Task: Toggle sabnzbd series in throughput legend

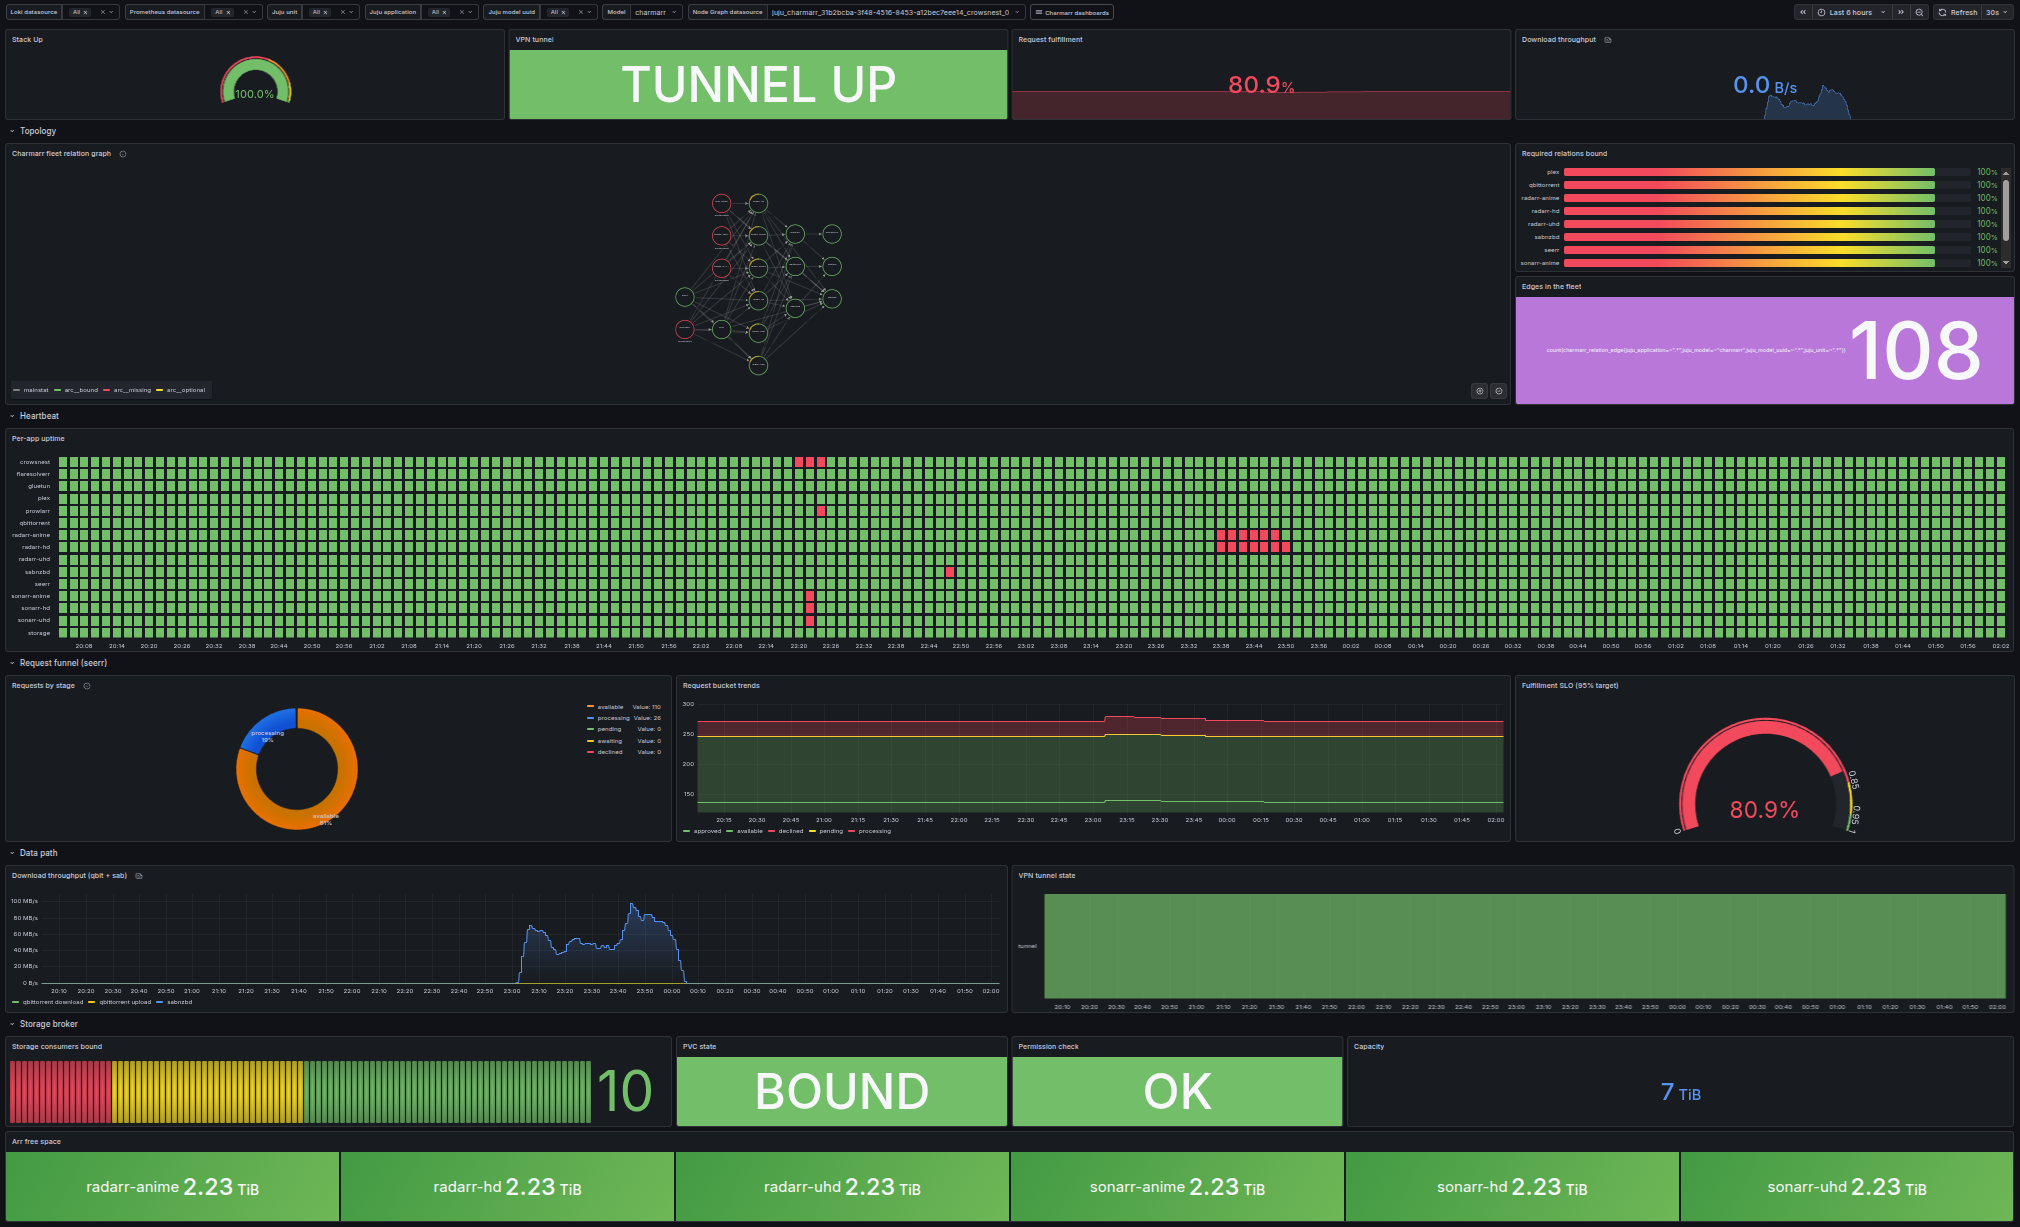Action: [174, 1002]
